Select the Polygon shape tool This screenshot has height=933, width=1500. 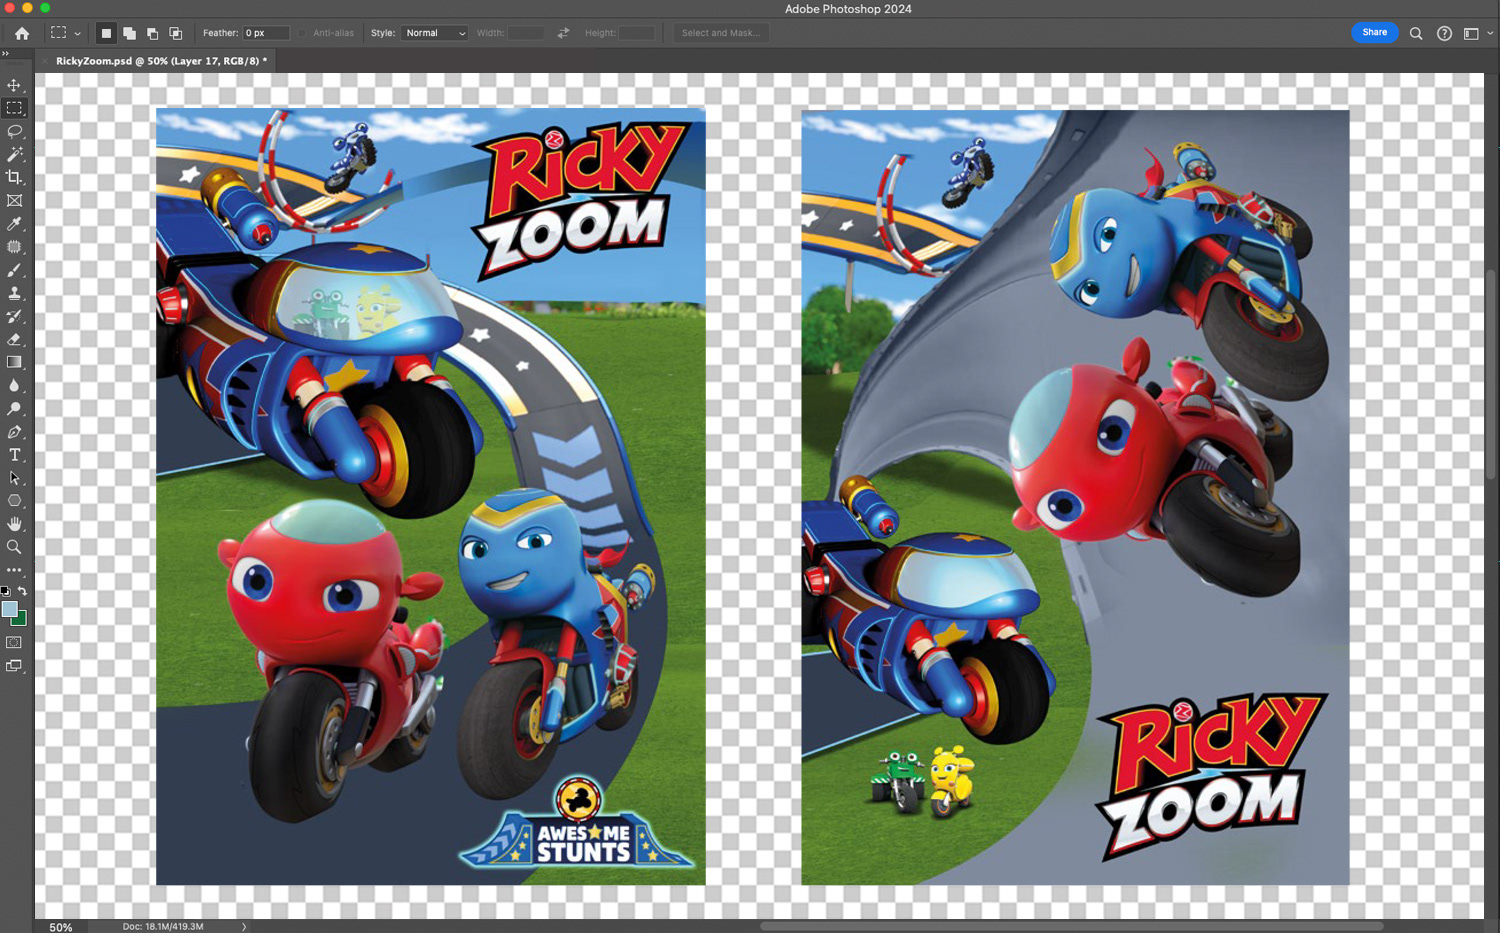click(14, 501)
